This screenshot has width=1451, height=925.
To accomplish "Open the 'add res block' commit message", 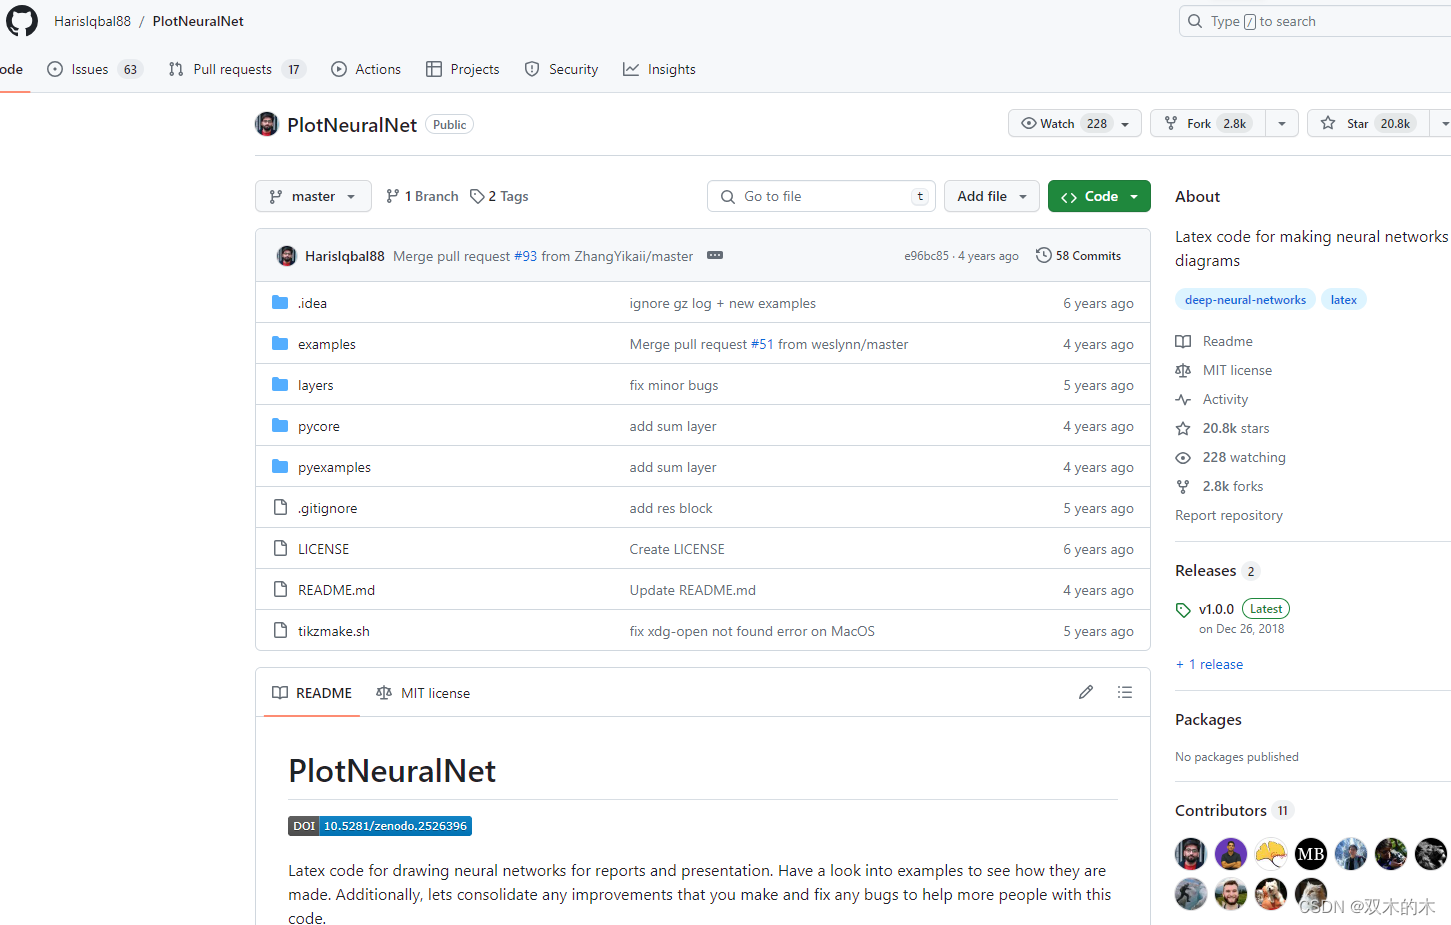I will coord(671,508).
